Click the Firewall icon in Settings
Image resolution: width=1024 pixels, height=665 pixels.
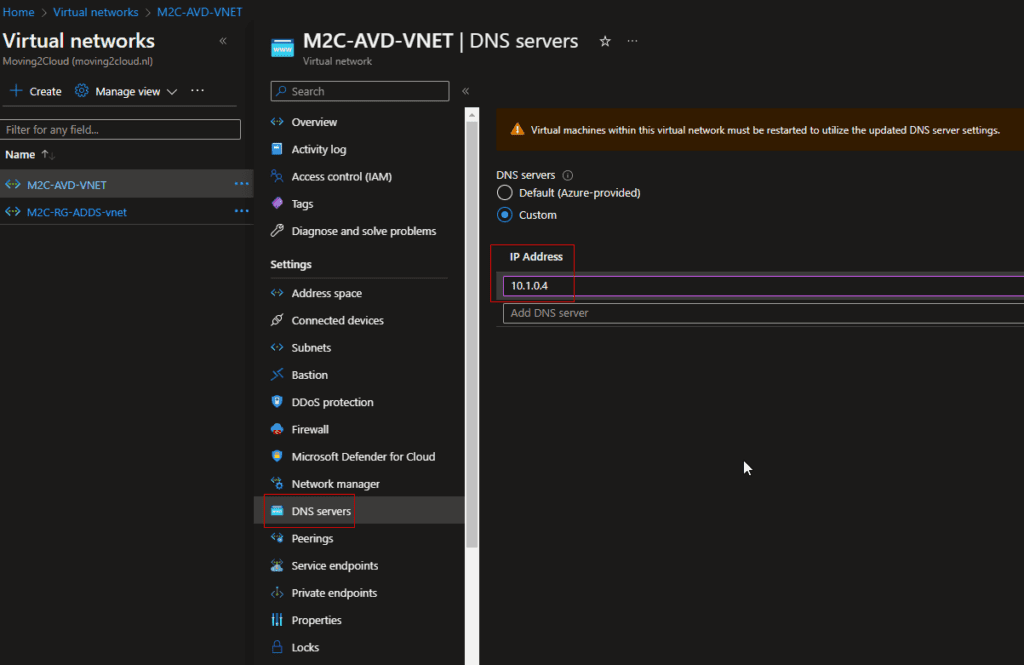point(277,429)
